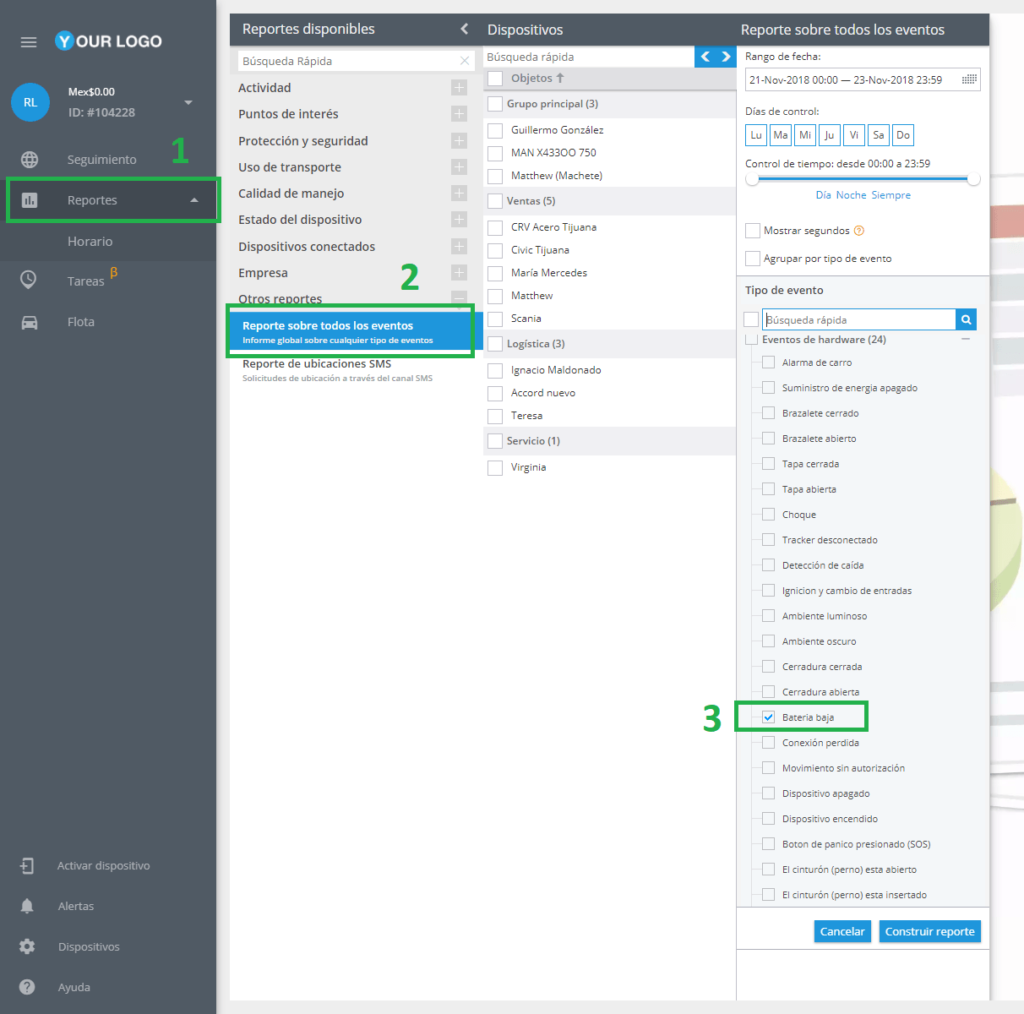Screen dimensions: 1024x1014
Task: Click the YOUR LOGO brand image
Action: coord(108,41)
